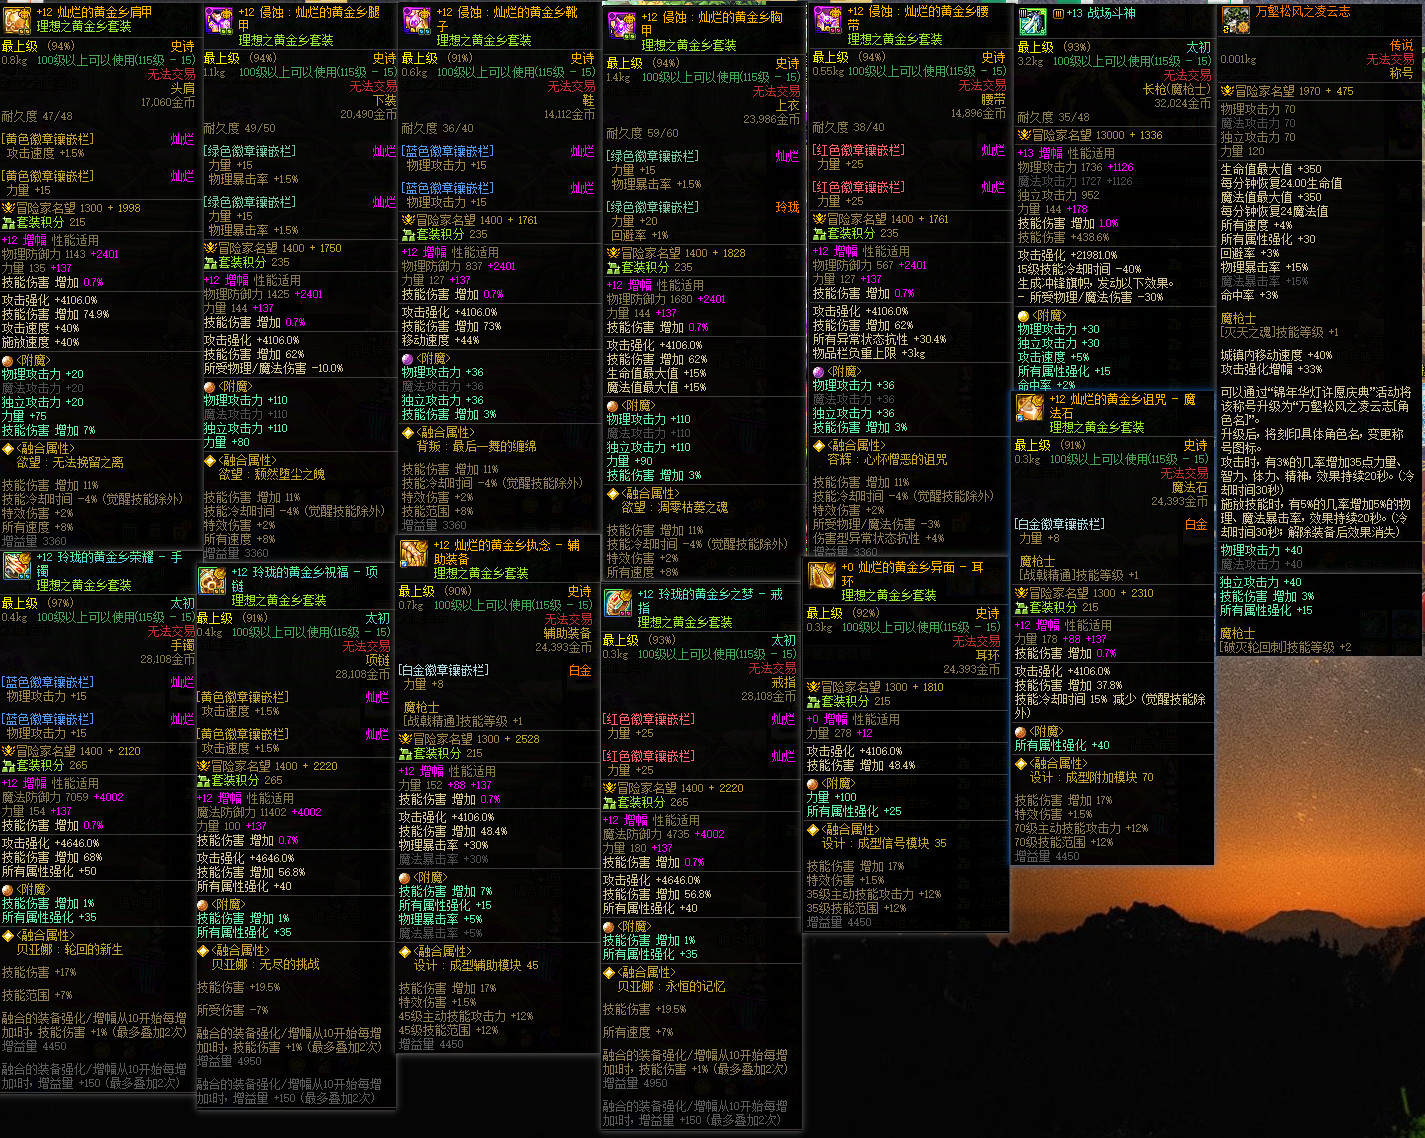Viewport: 1425px width, 1138px height.
Task: Click the 黄金乡荣耀 手镯 item icon
Action: (17, 565)
